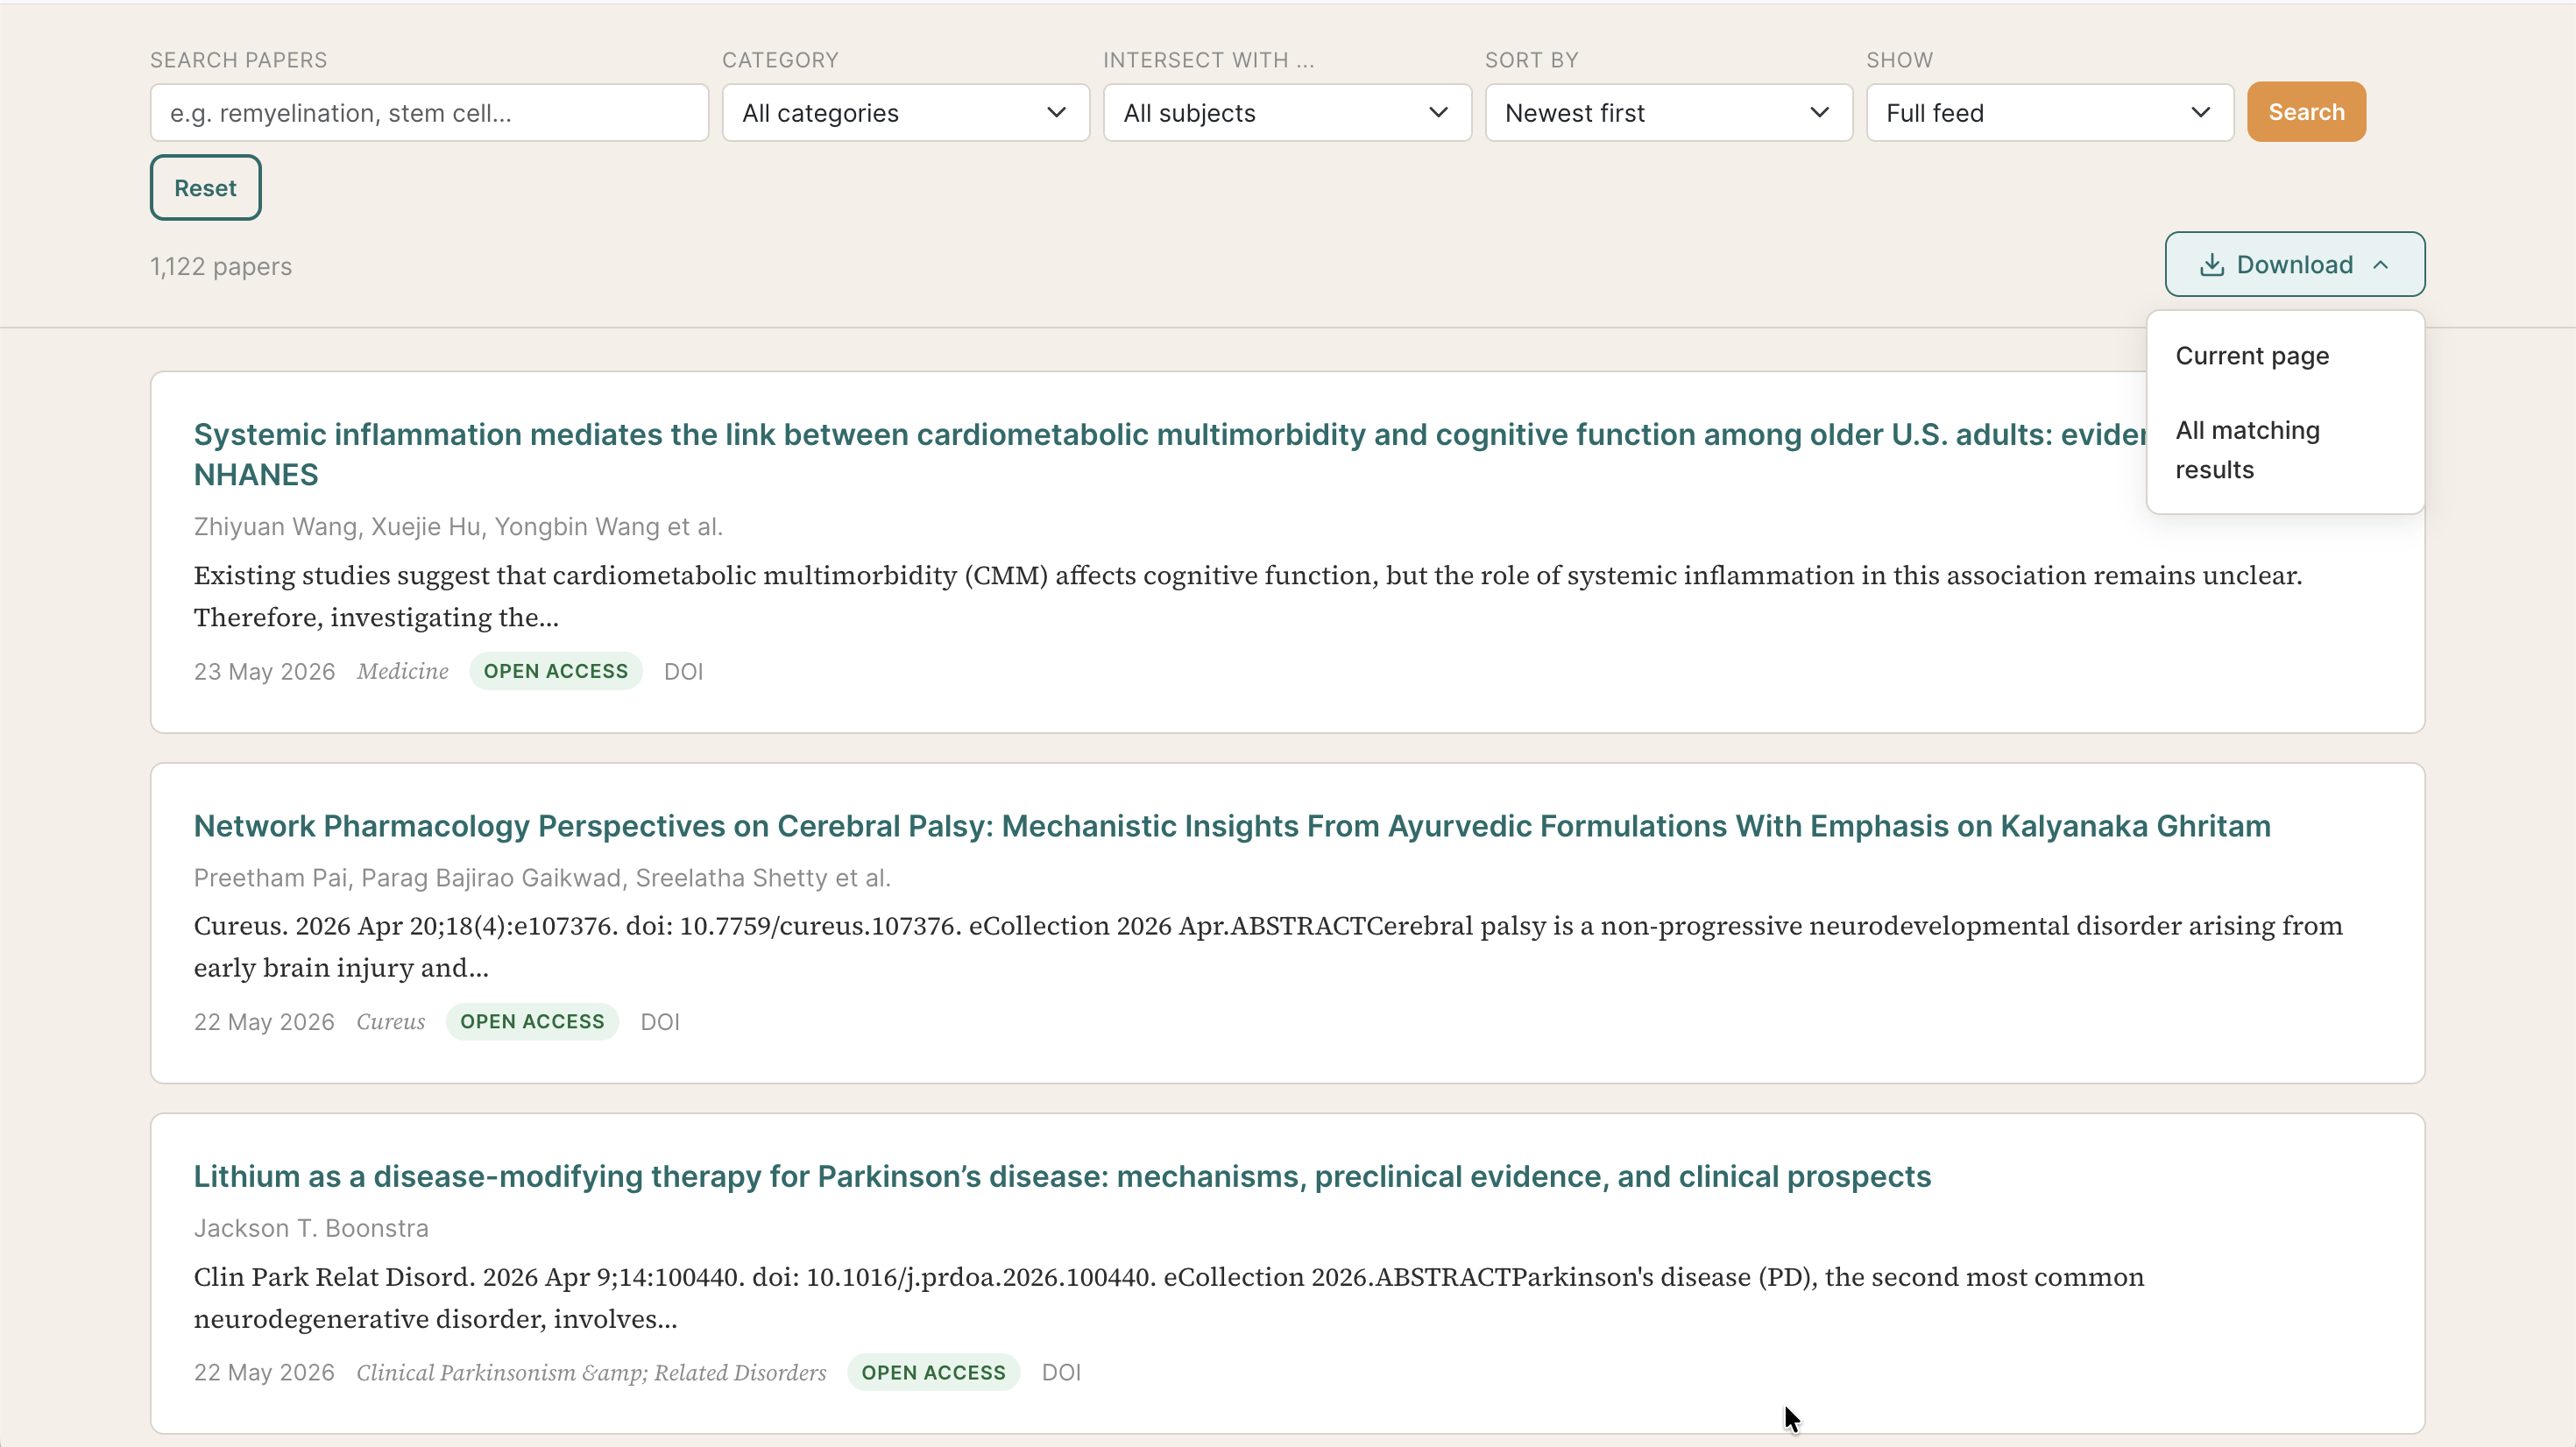Image resolution: width=2576 pixels, height=1447 pixels.
Task: Choose All matching results download option
Action: pos(2285,450)
